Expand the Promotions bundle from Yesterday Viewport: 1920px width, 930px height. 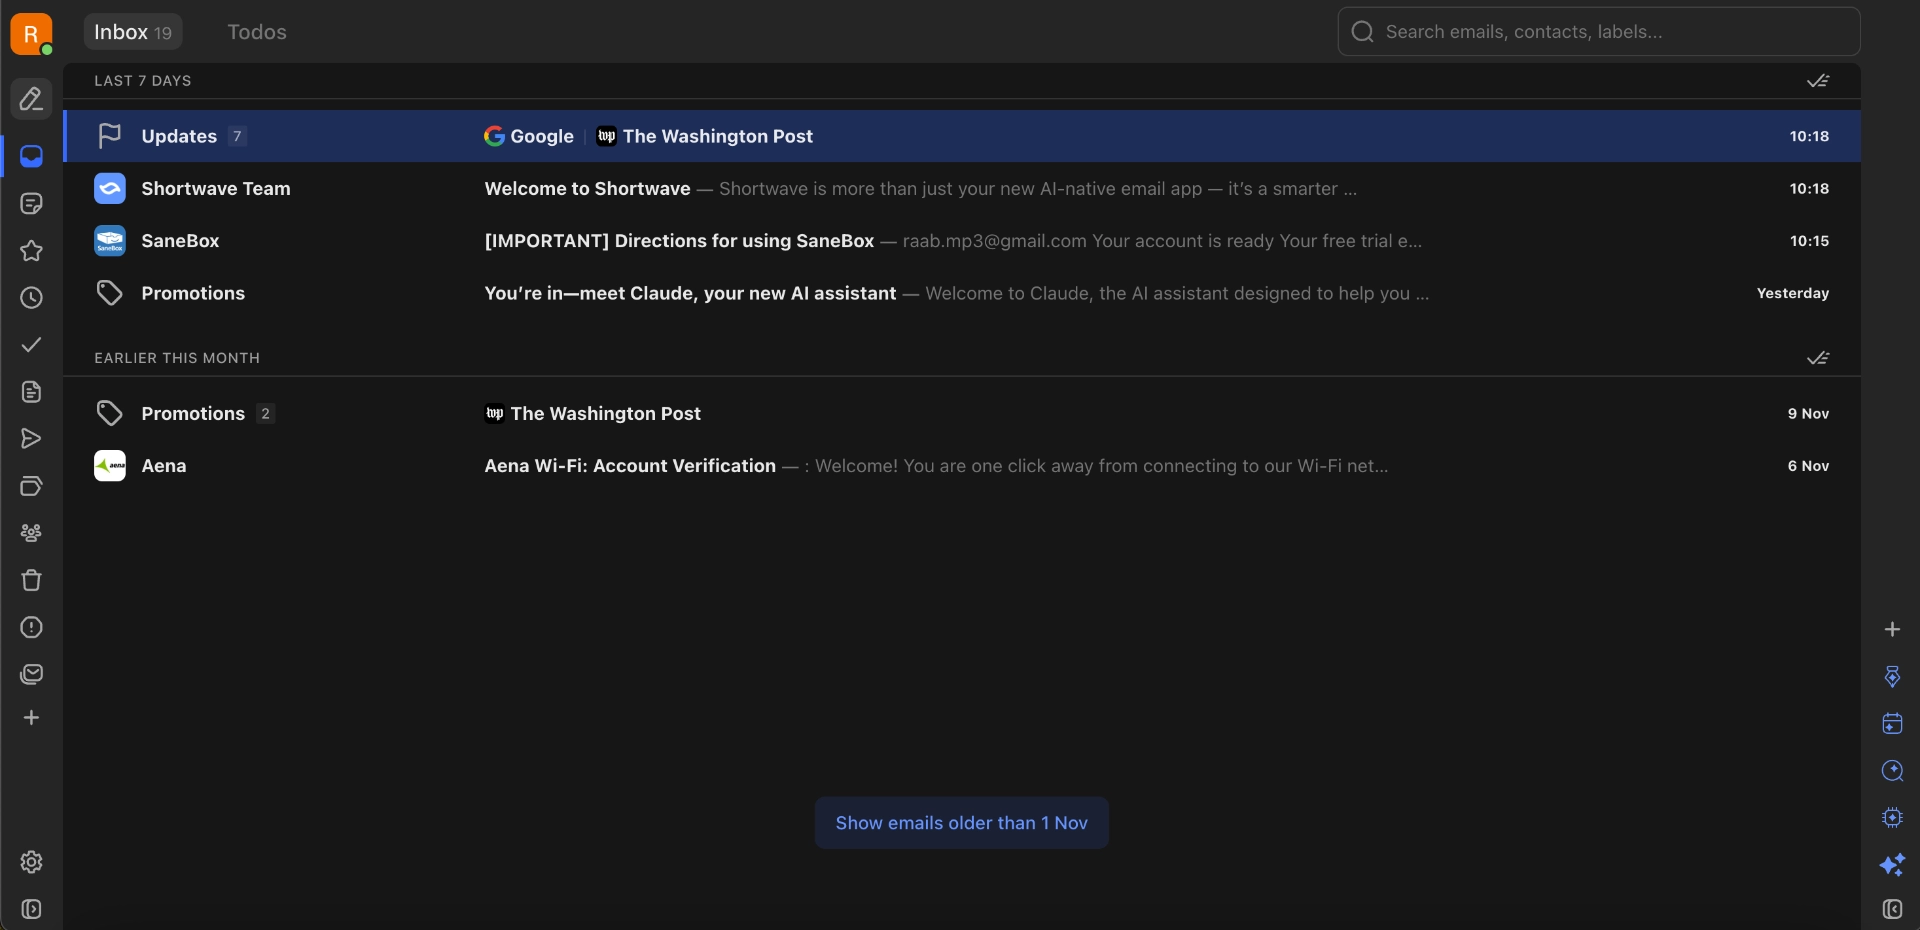tap(962, 293)
